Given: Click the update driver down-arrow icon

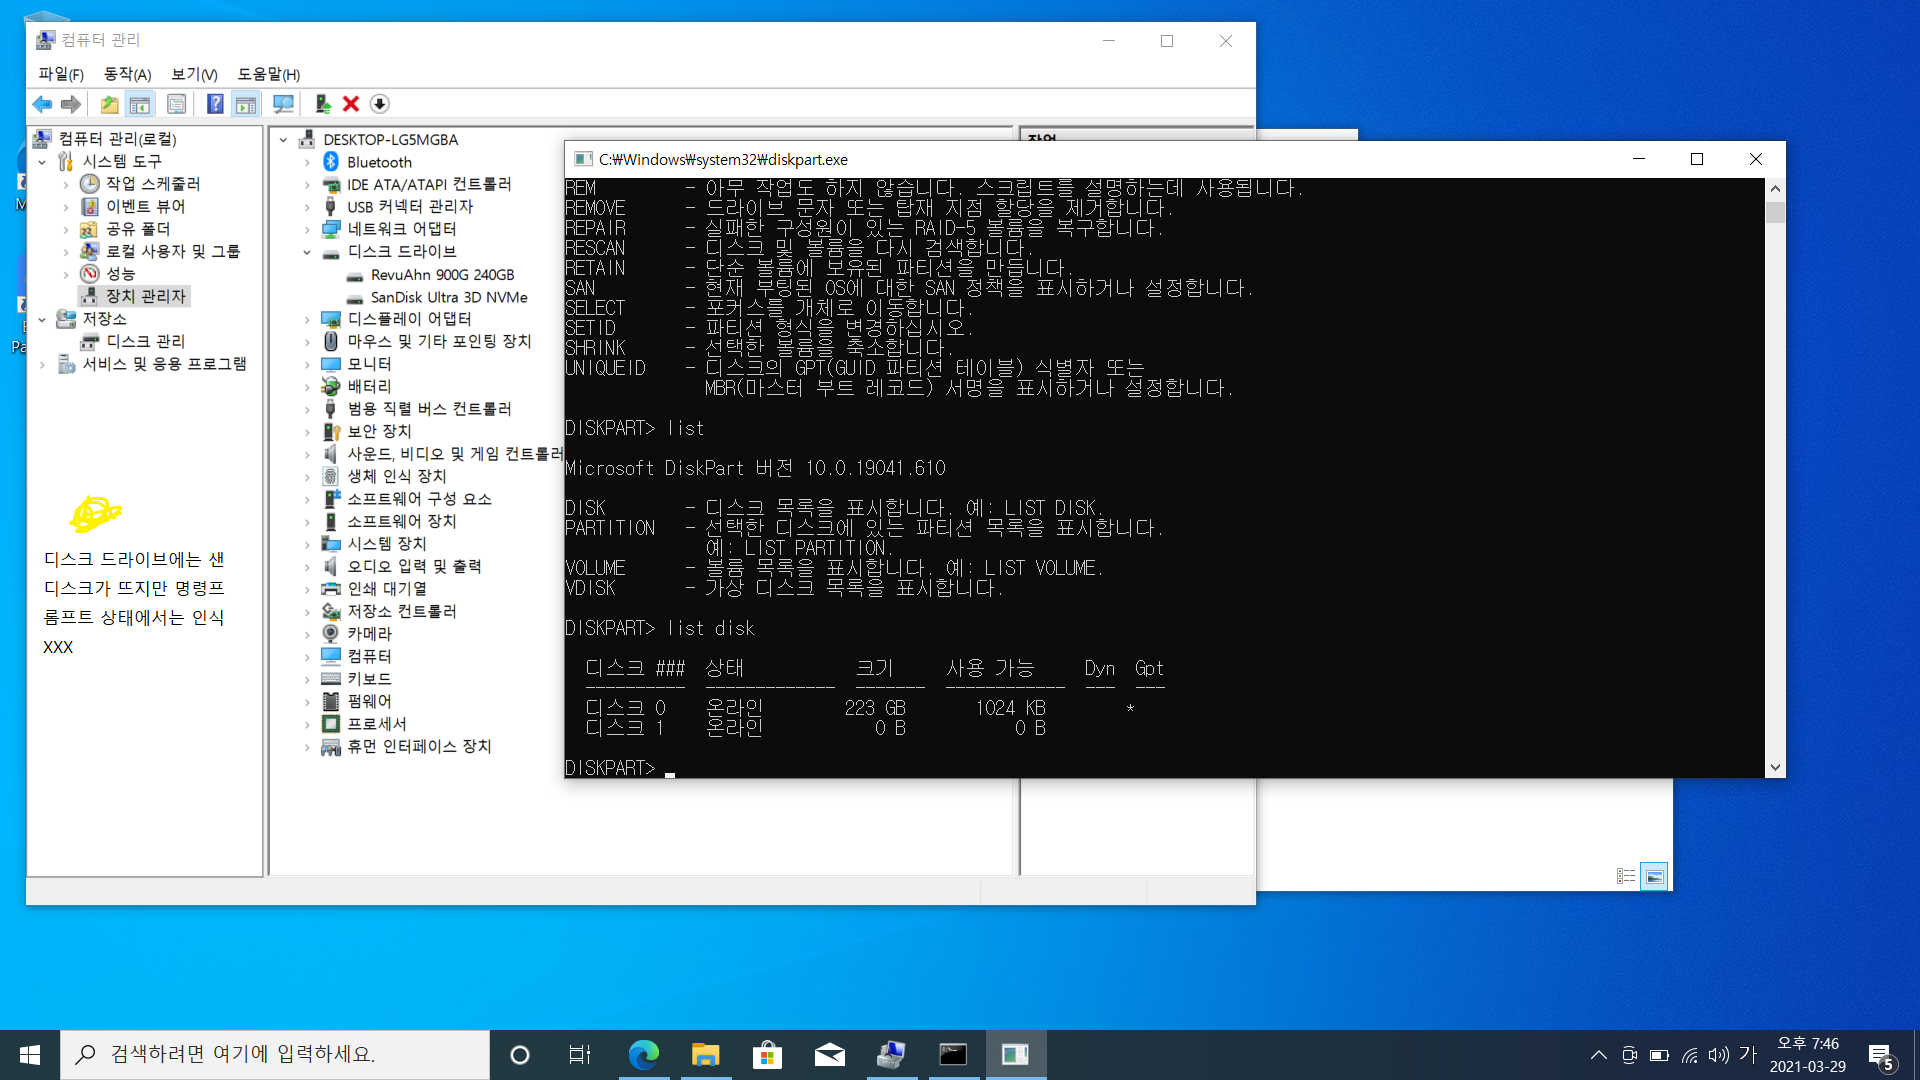Looking at the screenshot, I should click(379, 104).
